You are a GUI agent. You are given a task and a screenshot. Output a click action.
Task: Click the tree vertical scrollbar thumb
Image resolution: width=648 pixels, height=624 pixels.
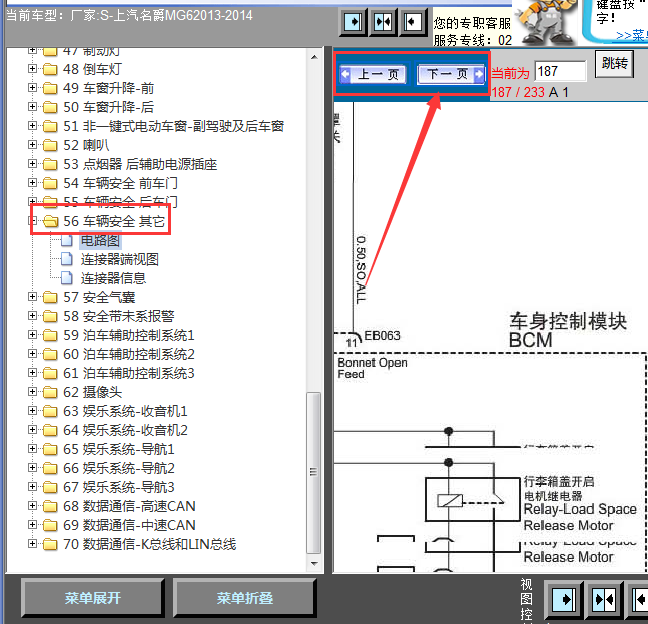coord(314,472)
